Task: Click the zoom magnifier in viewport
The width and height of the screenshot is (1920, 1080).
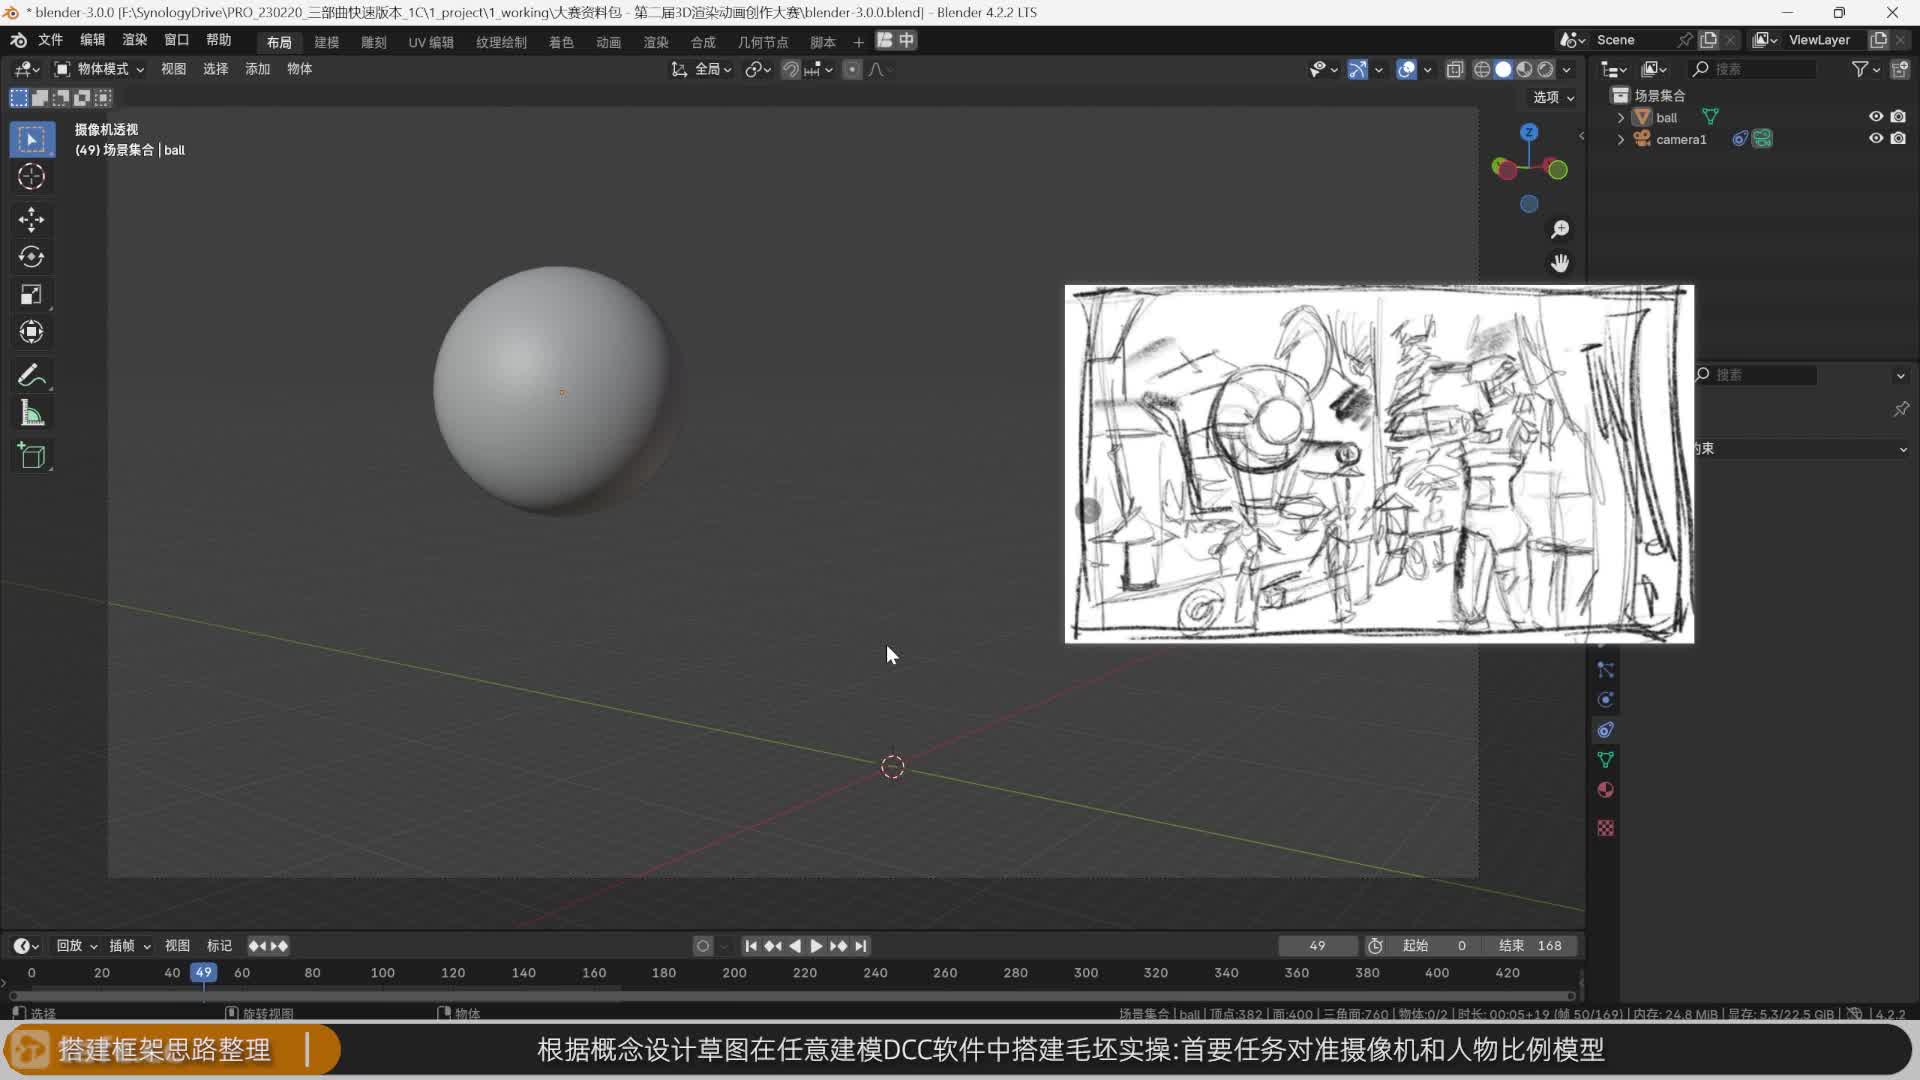Action: (x=1560, y=230)
